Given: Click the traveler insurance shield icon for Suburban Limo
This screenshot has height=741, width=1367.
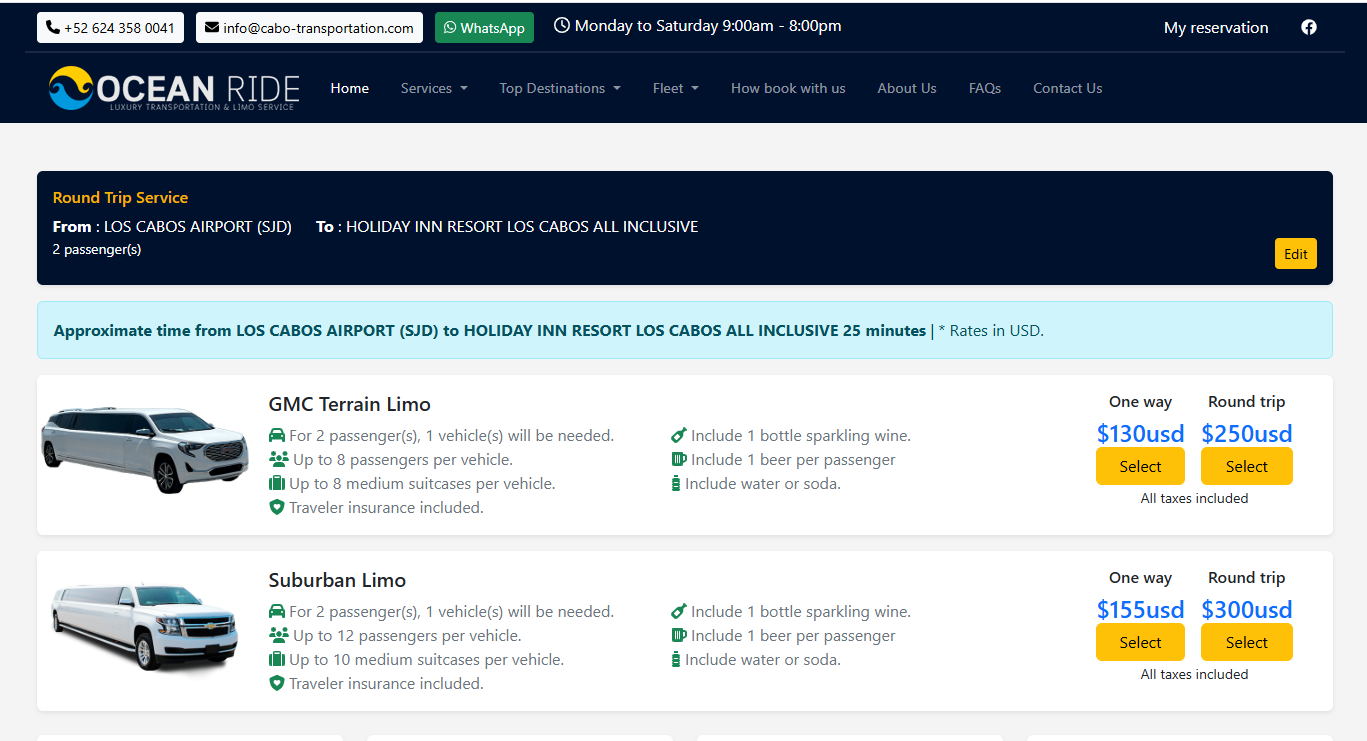Looking at the screenshot, I should (x=277, y=684).
